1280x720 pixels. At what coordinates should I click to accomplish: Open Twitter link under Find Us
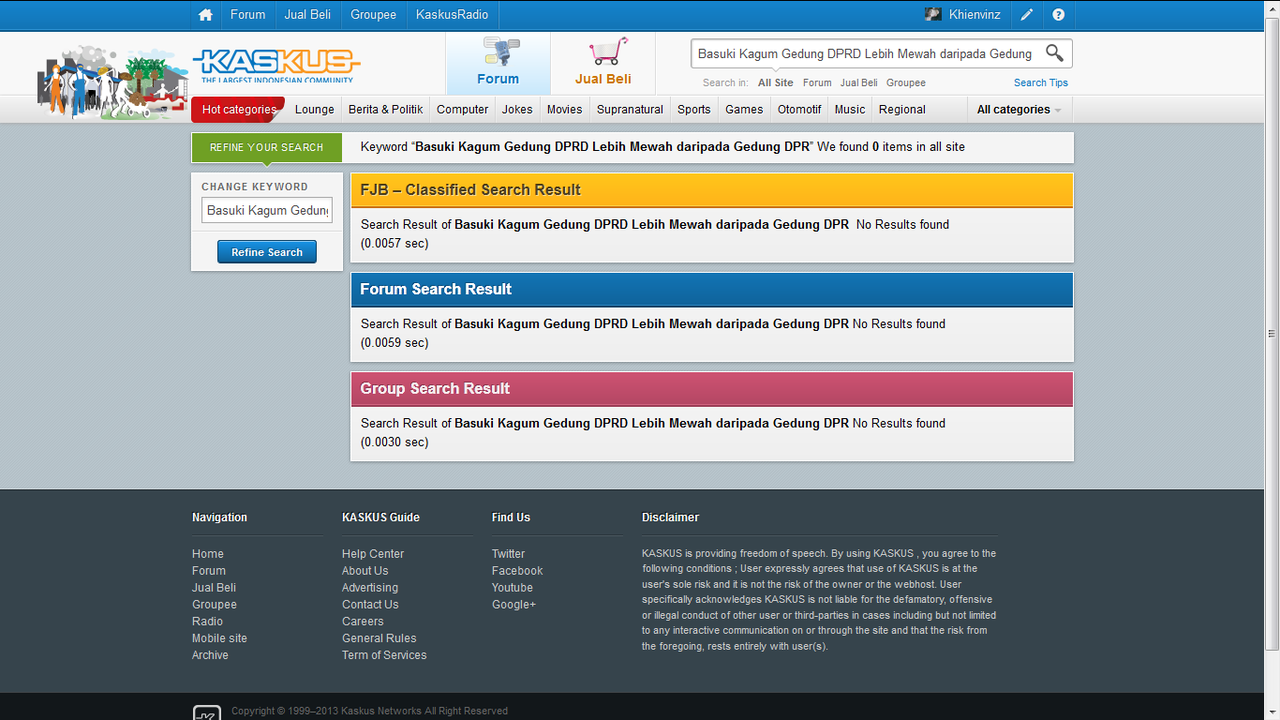(x=508, y=554)
